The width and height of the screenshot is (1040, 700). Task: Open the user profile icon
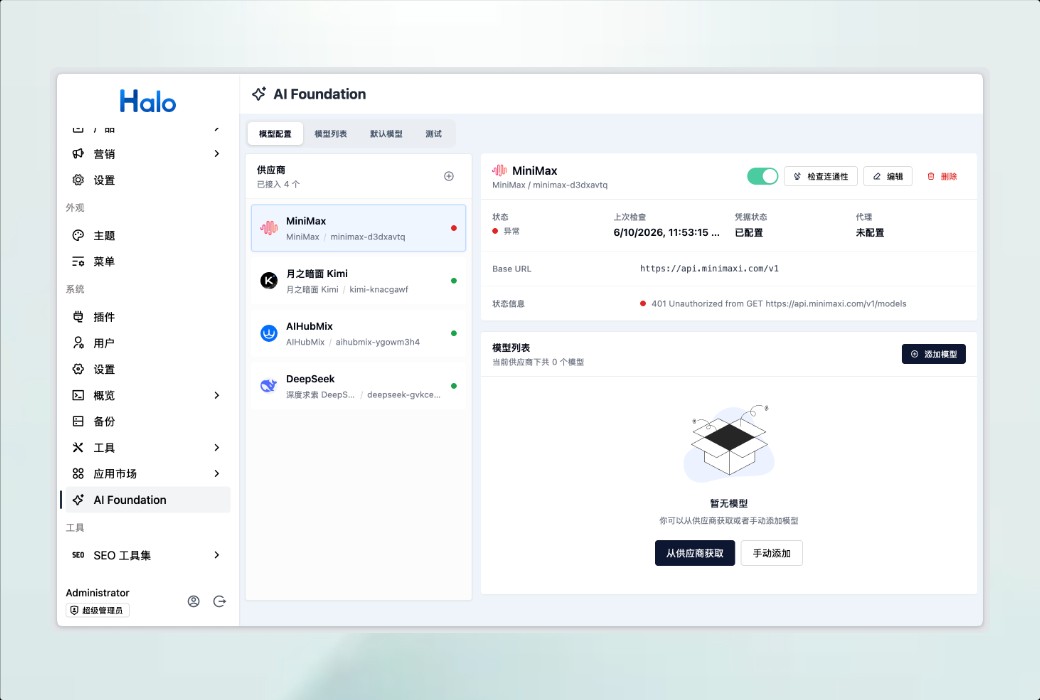194,601
